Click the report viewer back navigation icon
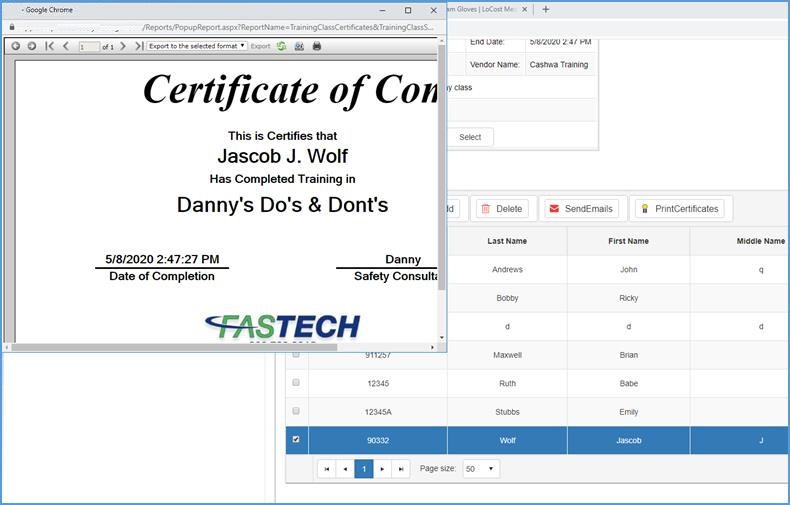 coord(16,46)
